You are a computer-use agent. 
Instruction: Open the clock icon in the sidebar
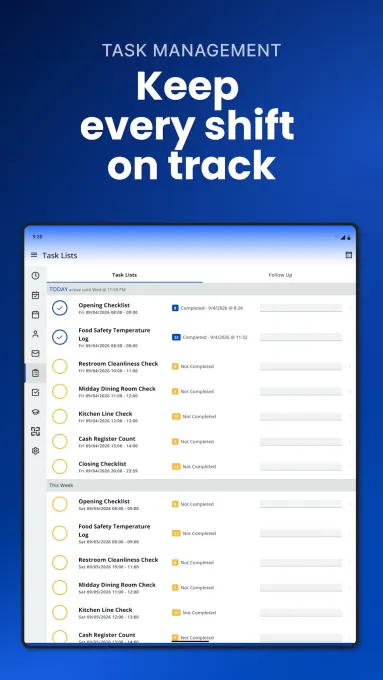[x=36, y=275]
